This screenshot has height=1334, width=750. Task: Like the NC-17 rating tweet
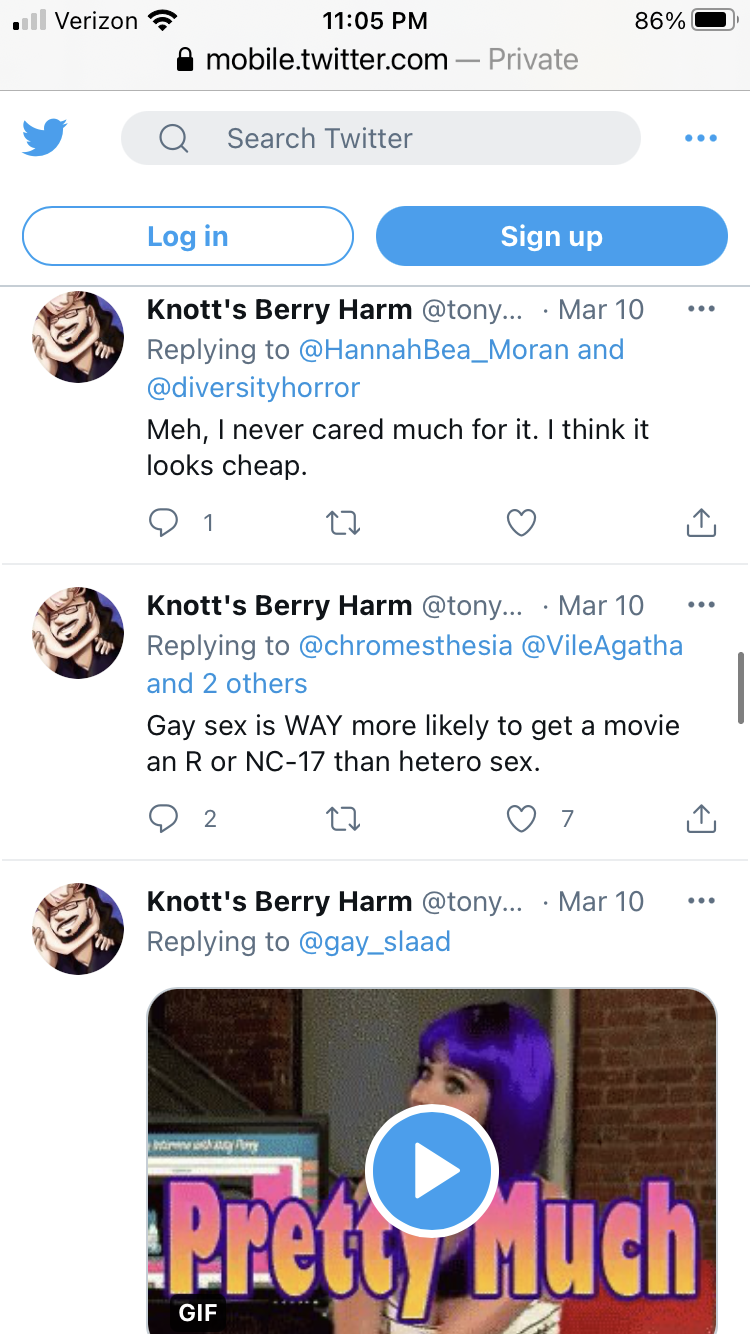522,819
